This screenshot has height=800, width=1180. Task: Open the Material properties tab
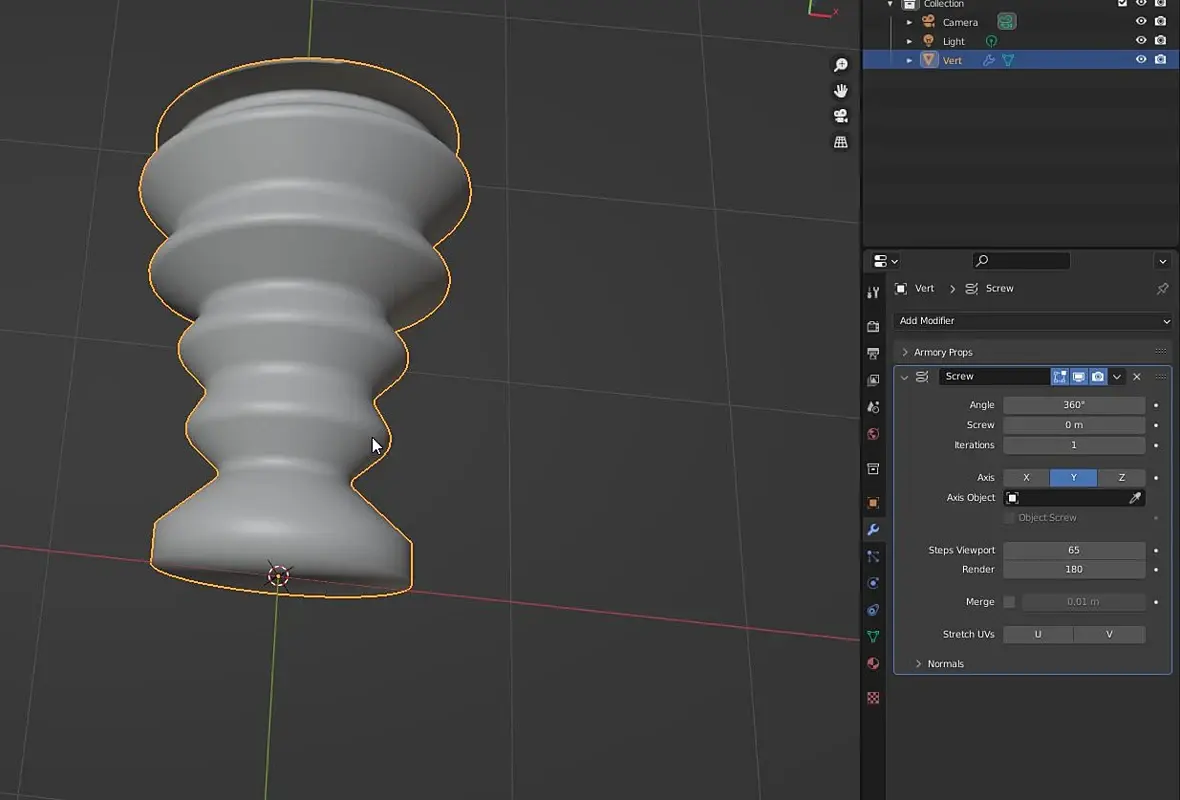[873, 663]
